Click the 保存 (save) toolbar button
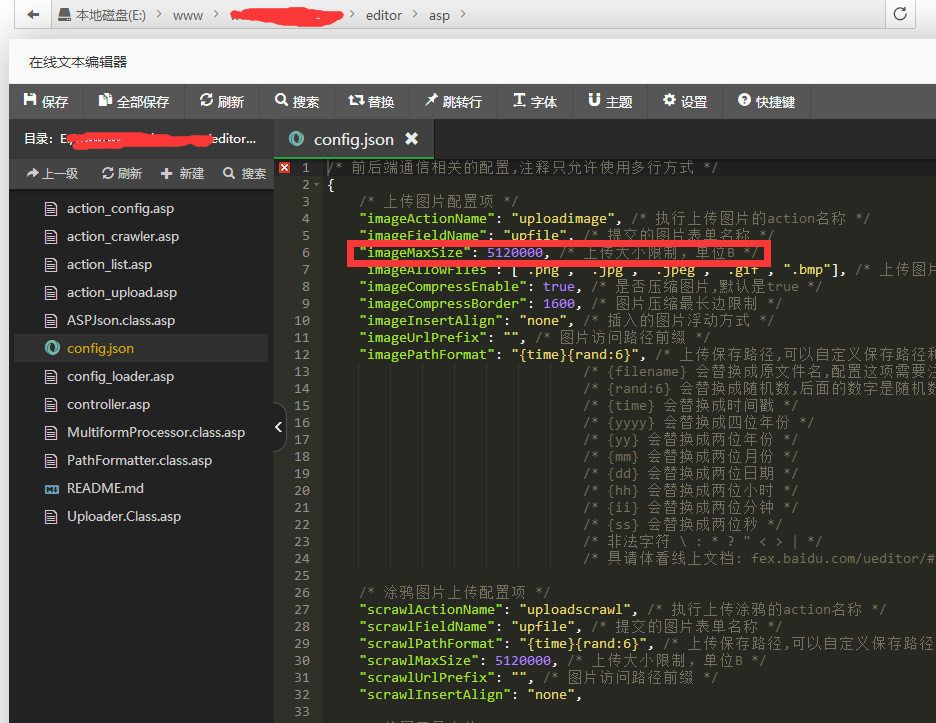The height and width of the screenshot is (723, 936). click(46, 101)
